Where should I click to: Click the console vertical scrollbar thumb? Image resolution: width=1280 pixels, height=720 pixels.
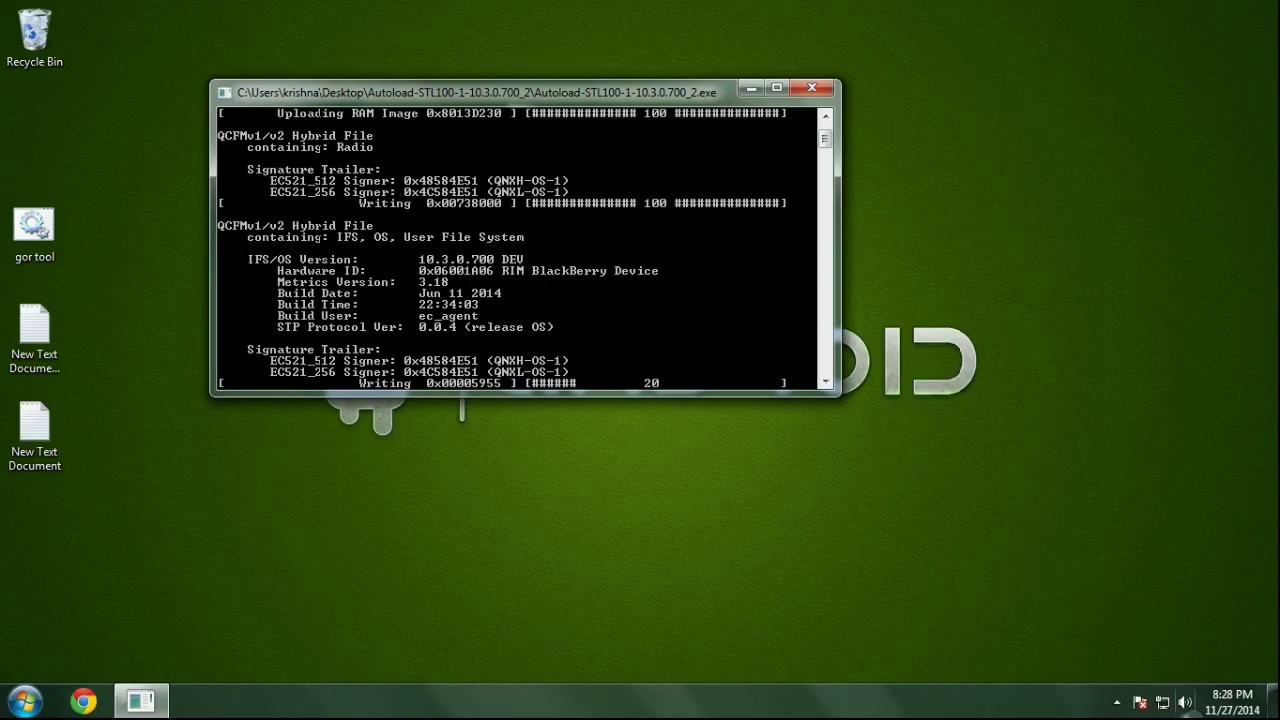point(825,140)
